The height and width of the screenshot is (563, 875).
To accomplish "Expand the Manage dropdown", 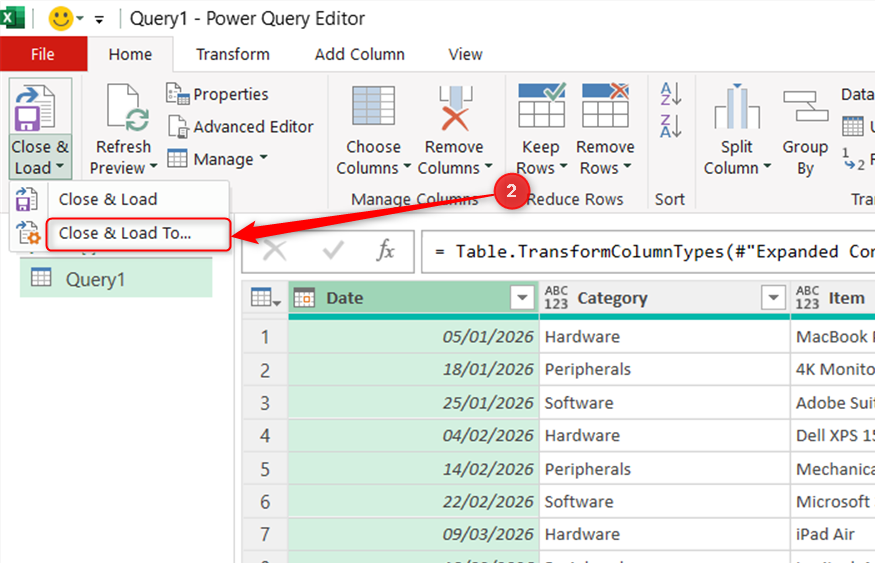I will click(217, 159).
